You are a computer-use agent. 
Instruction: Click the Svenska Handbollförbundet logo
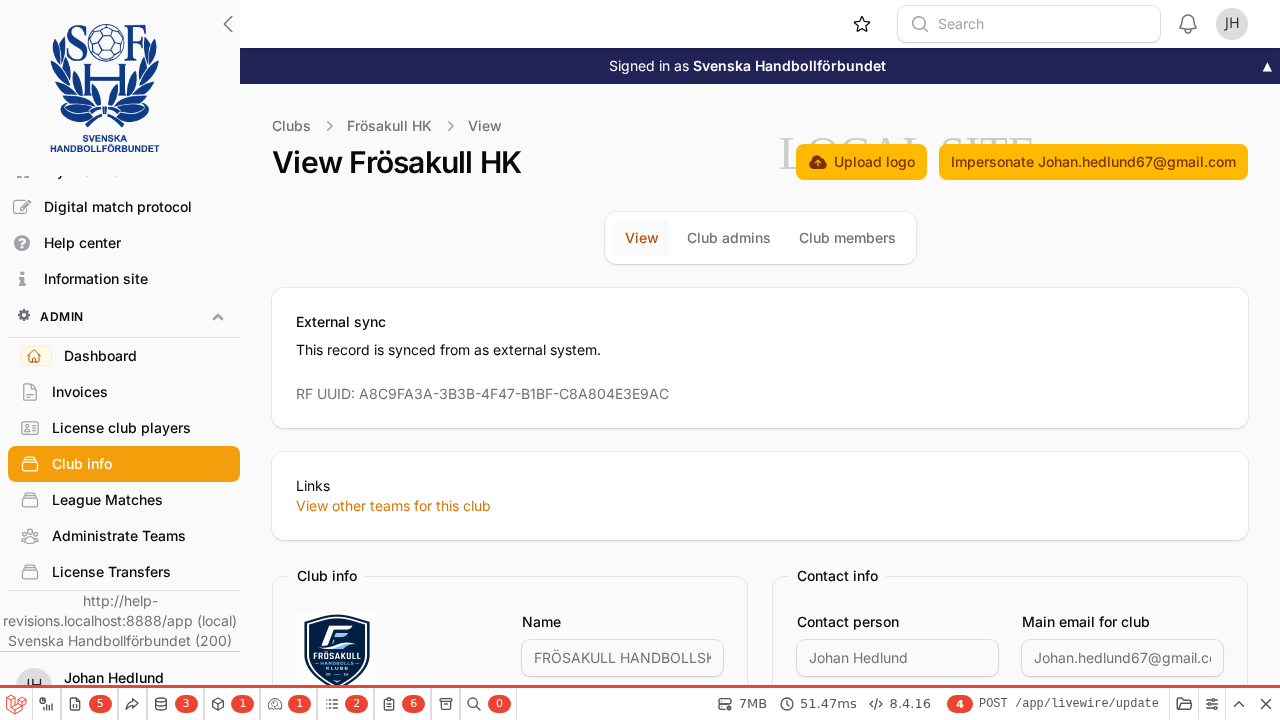pos(105,88)
